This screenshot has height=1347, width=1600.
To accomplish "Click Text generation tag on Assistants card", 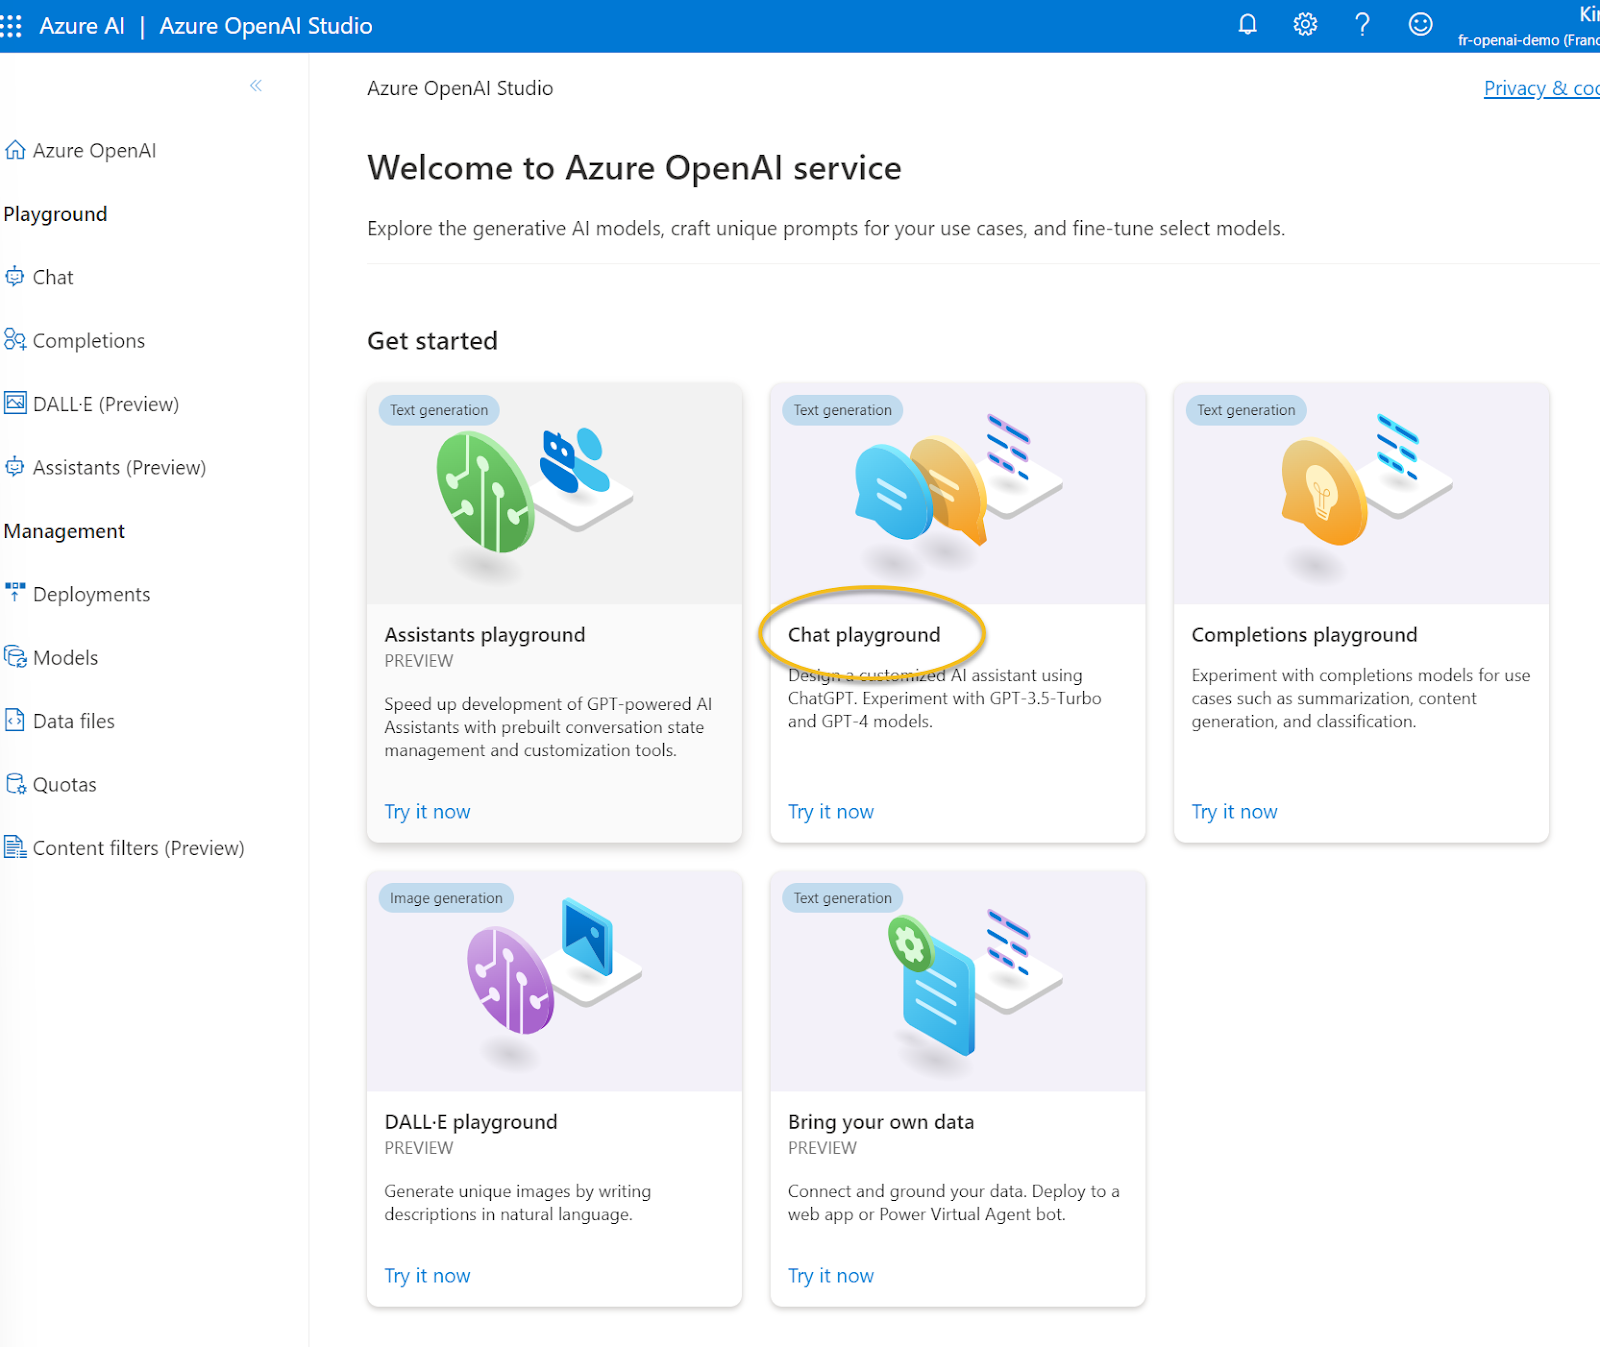I will click(x=439, y=410).
